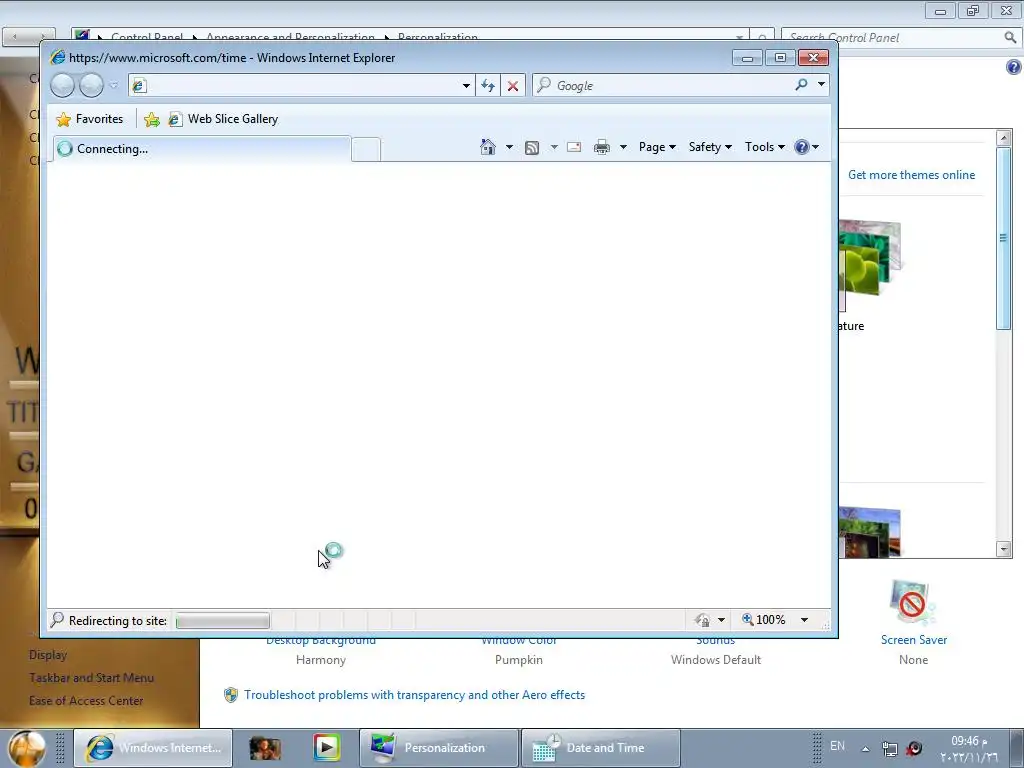
Task: Open Display link in Personalization sidebar
Action: click(x=48, y=654)
